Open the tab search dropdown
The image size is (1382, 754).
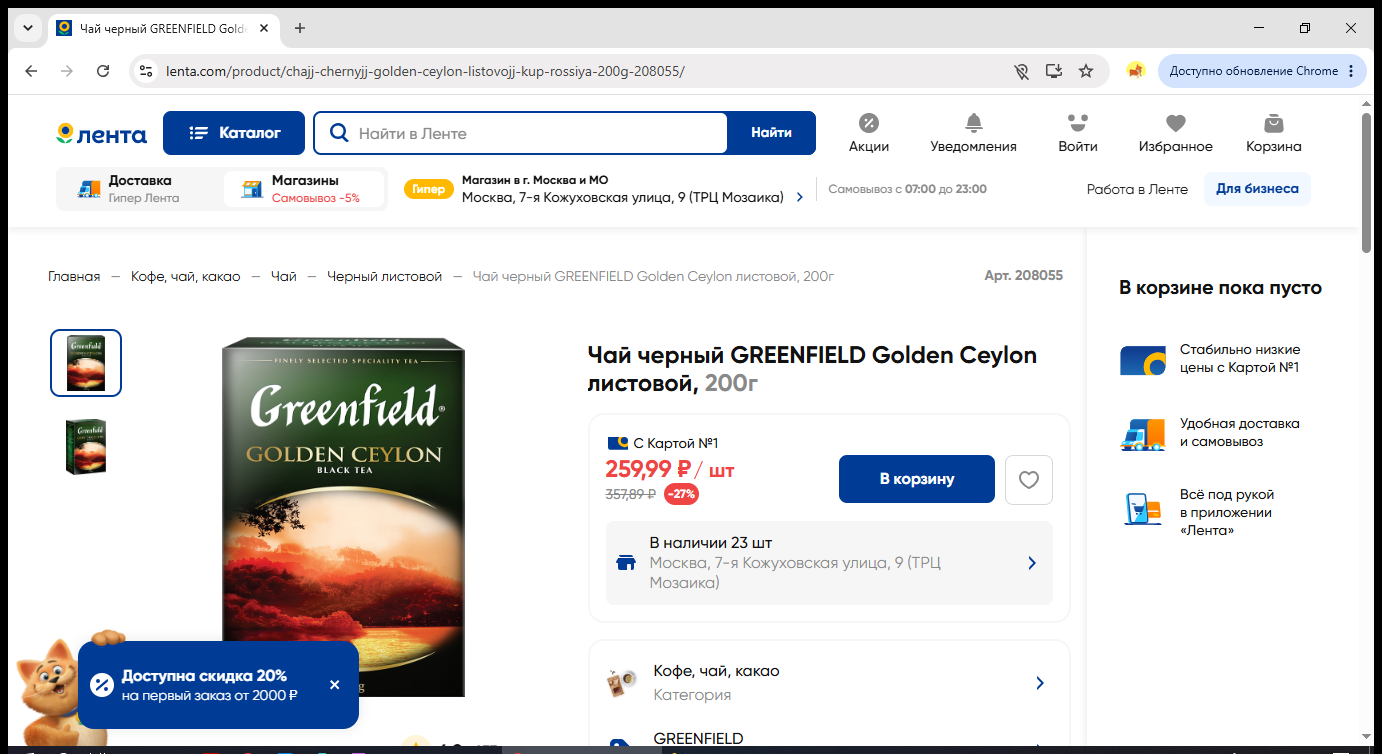[x=27, y=28]
